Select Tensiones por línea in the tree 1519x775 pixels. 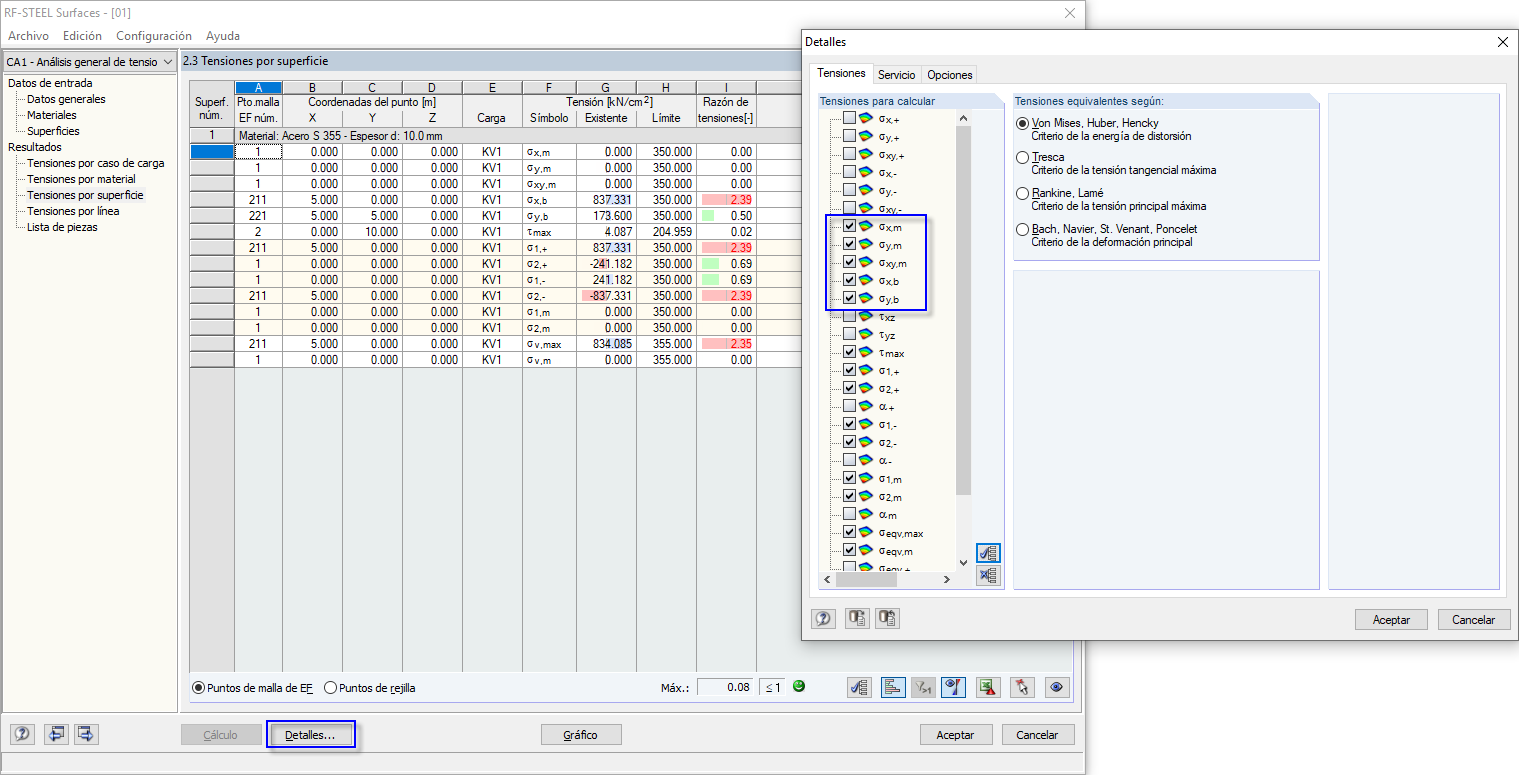[73, 211]
